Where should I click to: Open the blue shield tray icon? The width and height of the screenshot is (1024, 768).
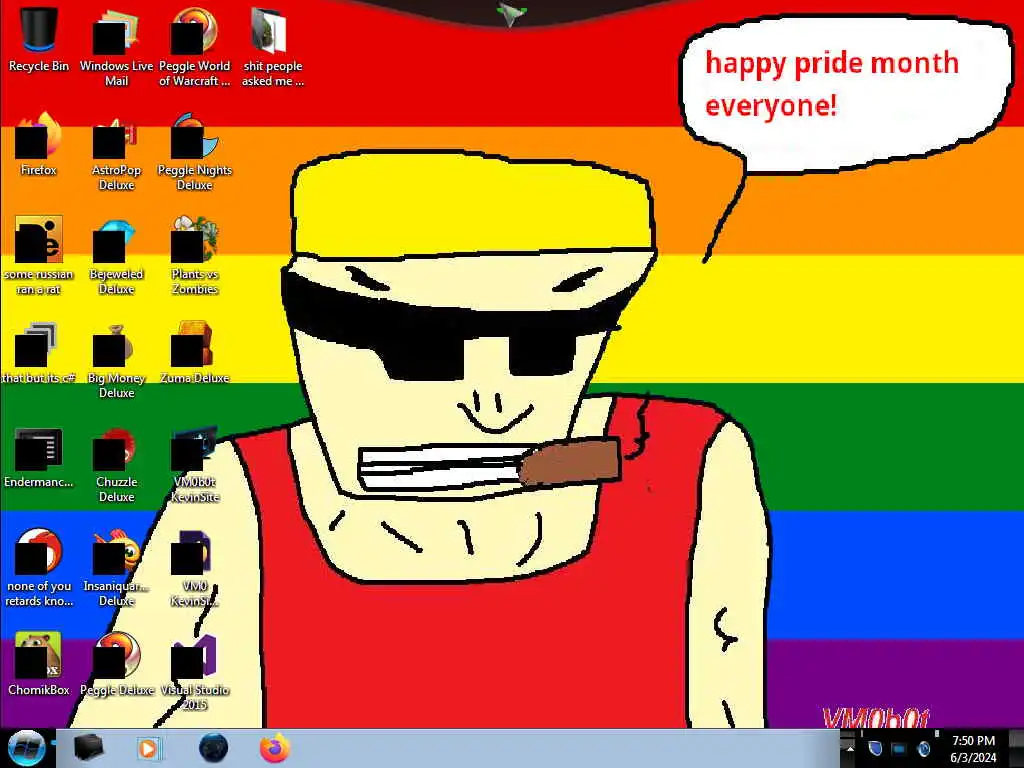tap(876, 748)
